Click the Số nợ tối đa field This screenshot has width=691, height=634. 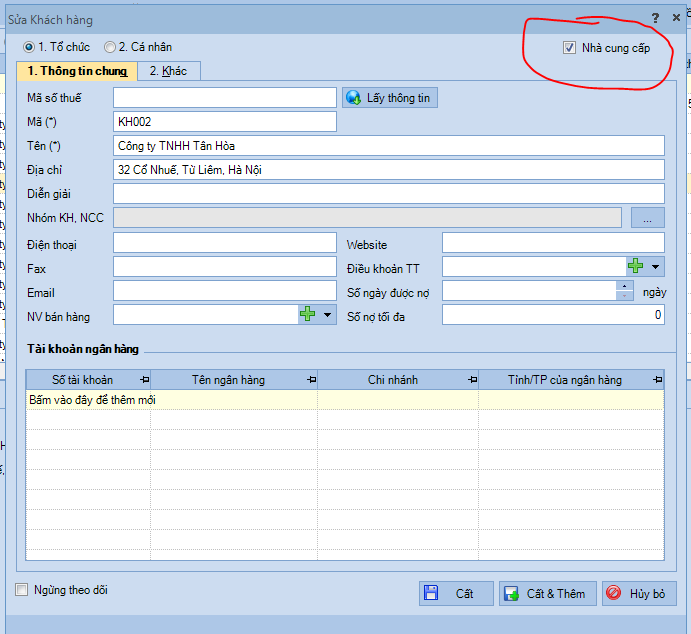coord(554,315)
